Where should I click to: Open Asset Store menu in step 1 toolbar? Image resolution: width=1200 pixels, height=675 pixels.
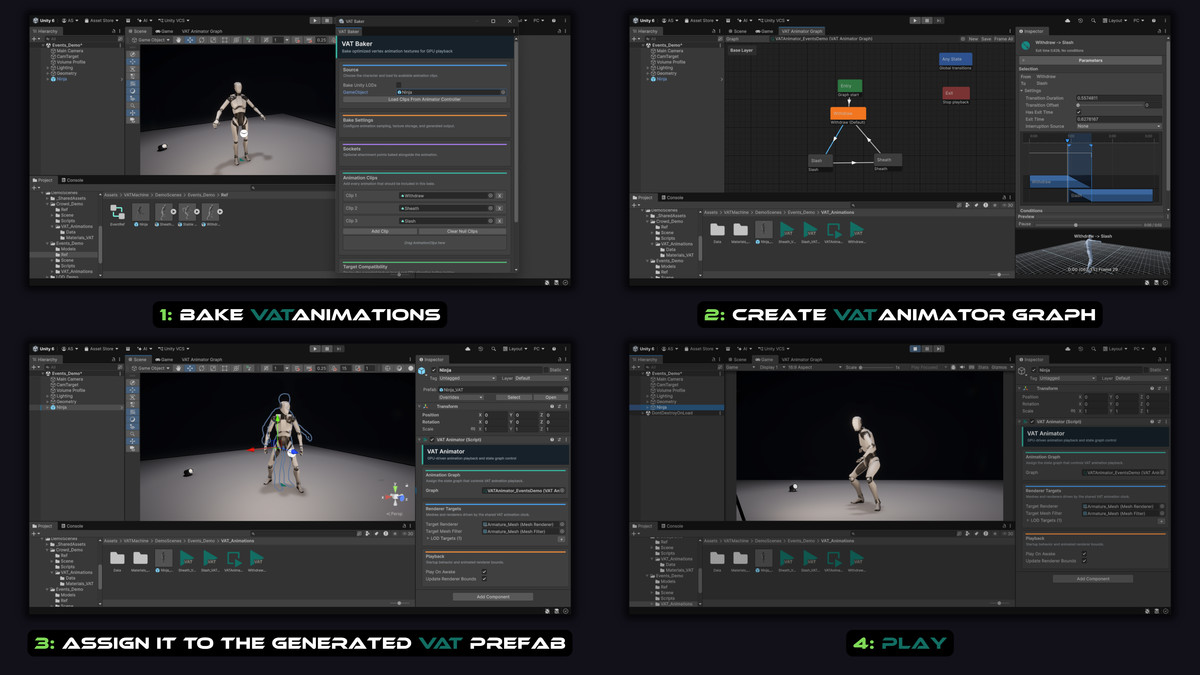pyautogui.click(x=101, y=20)
